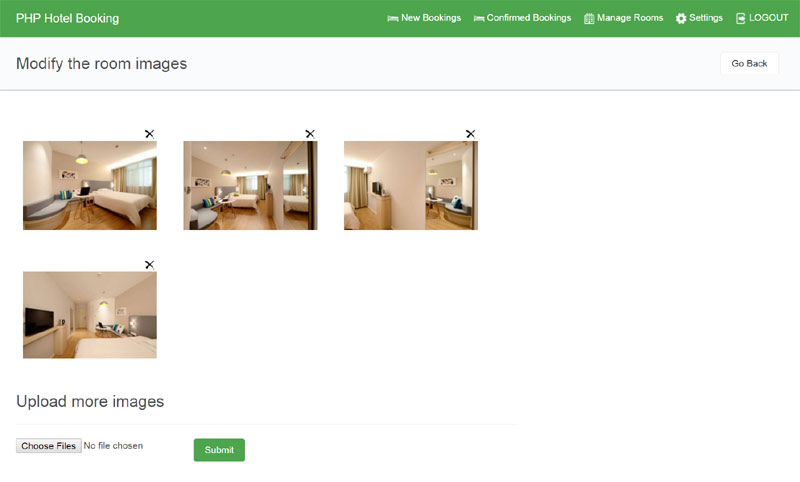Remove the bottom-row room image using X
Viewport: 800px width, 482px height.
(149, 264)
